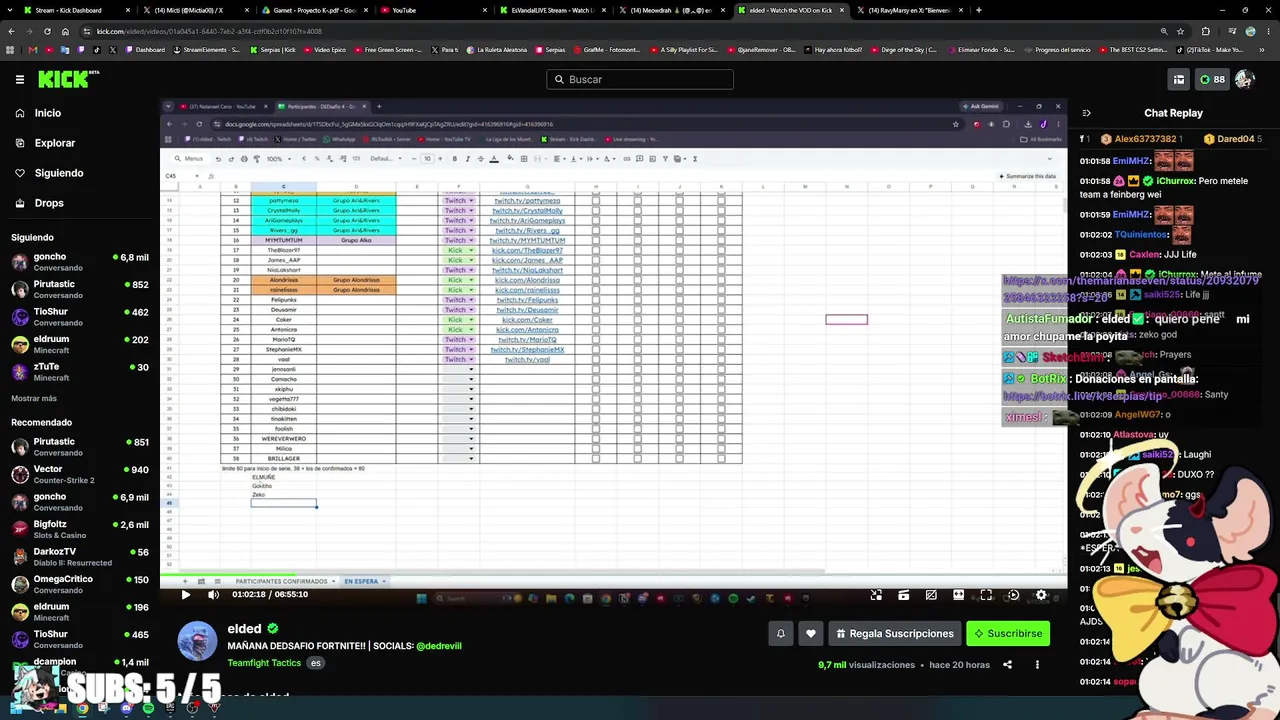Open goncho channel in Siguiendo list
This screenshot has width=1280, height=720.
[x=80, y=262]
